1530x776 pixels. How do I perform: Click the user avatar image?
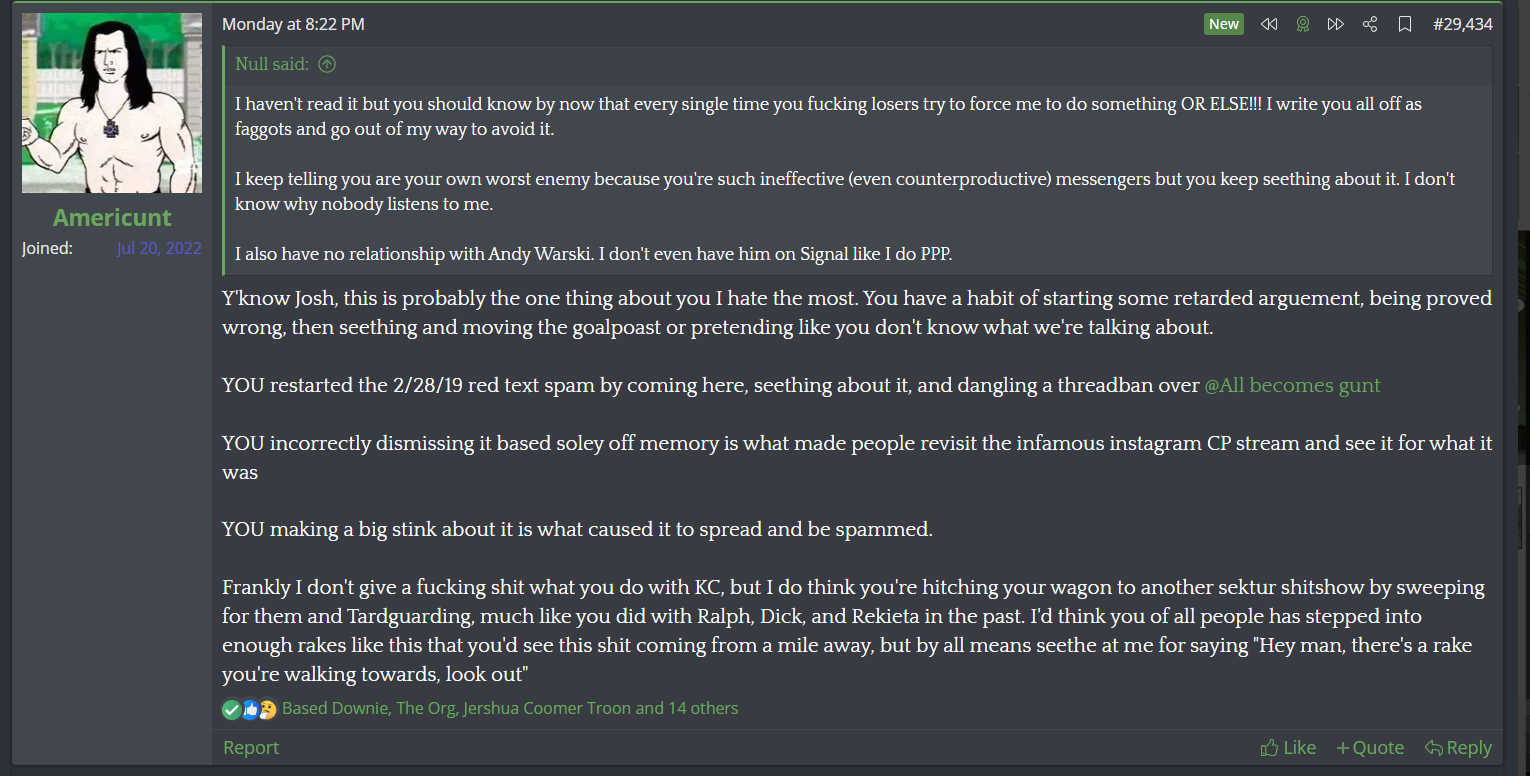(112, 103)
